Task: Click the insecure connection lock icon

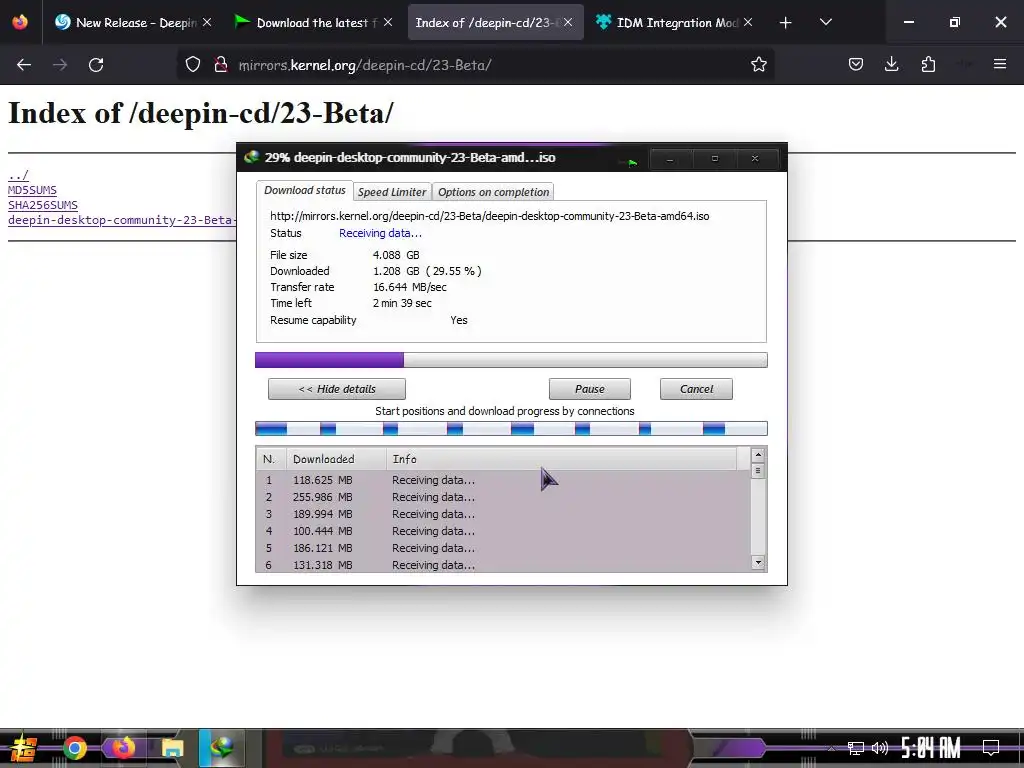Action: (221, 65)
